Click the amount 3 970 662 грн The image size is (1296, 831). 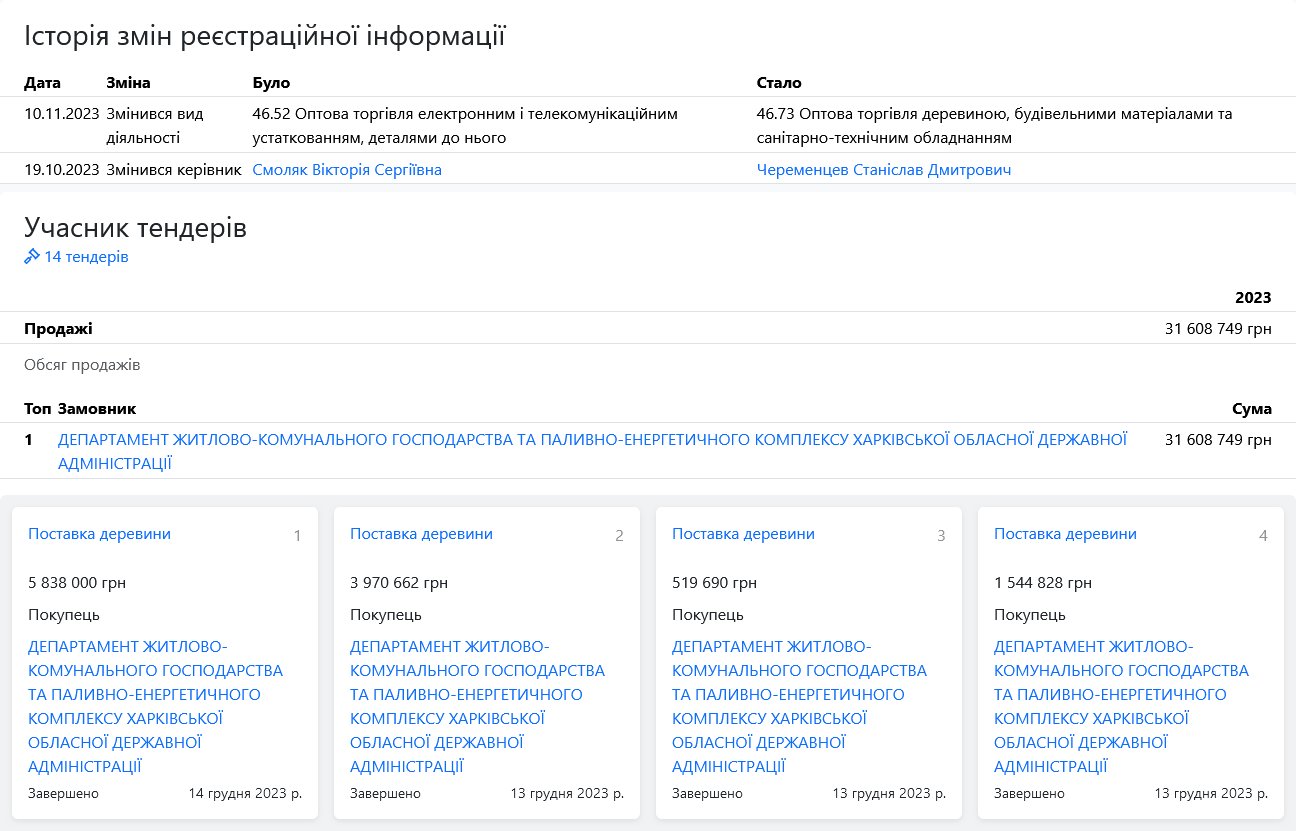(x=399, y=583)
